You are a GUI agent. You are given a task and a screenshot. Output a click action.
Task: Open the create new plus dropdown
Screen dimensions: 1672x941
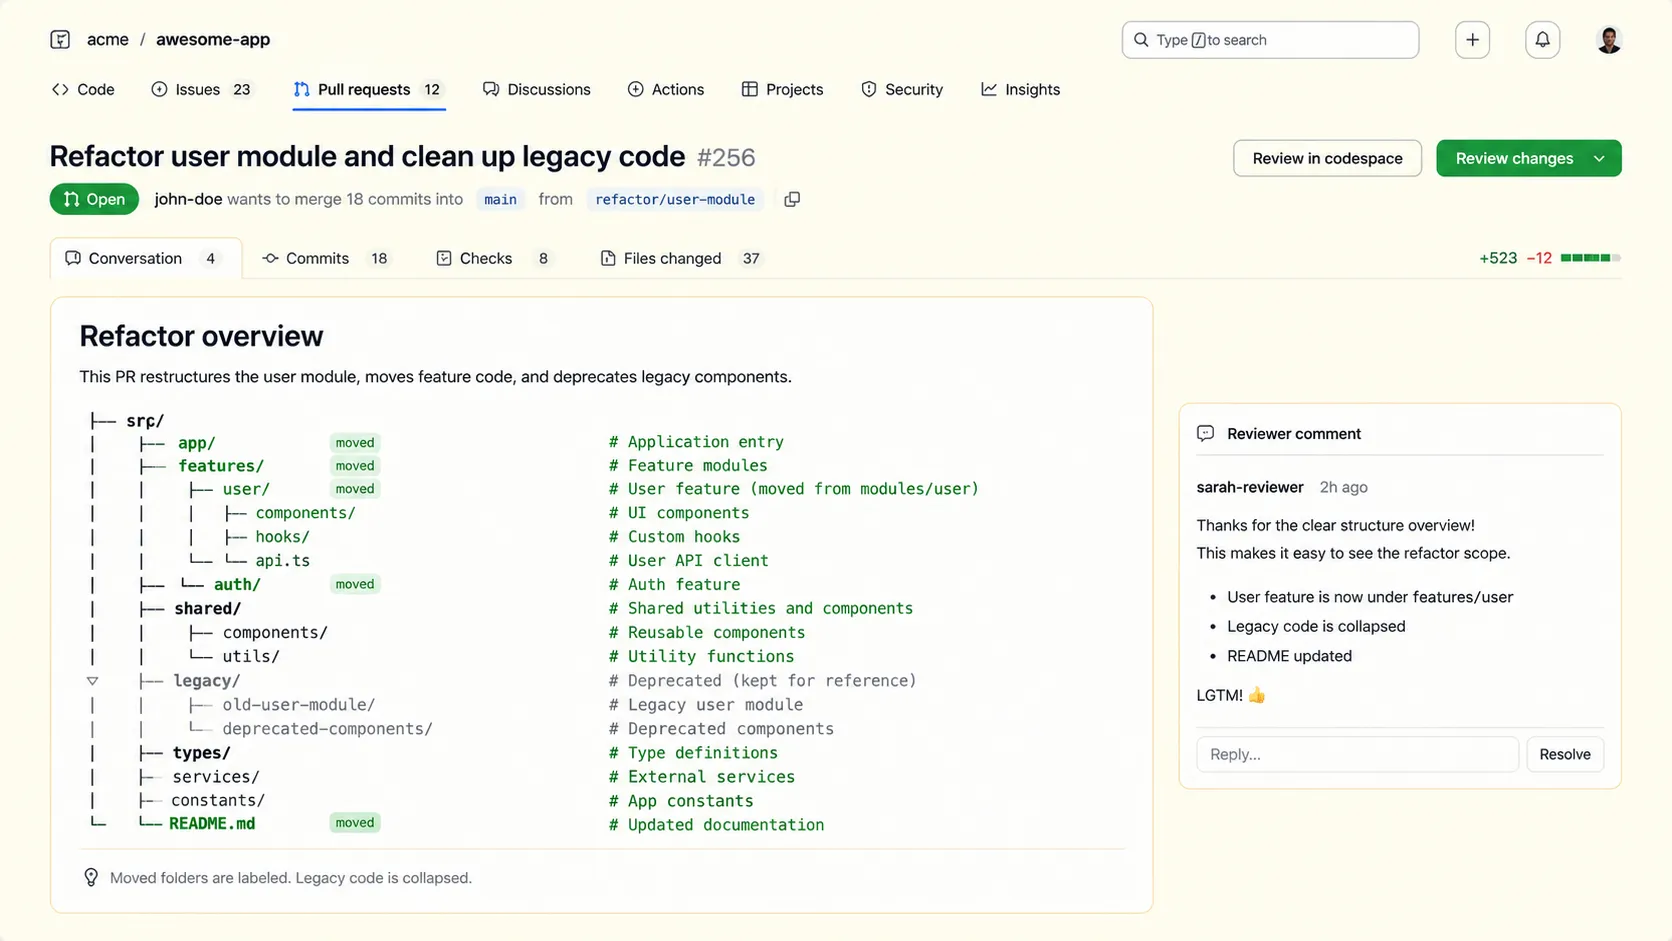(1472, 39)
